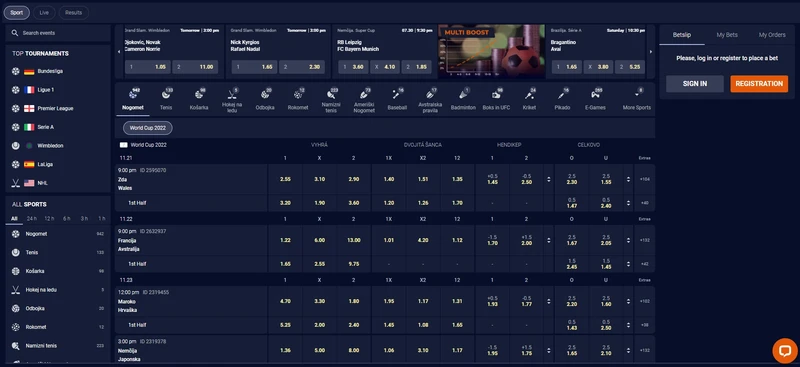
Task: Filter all sports by 12 h
Action: tap(49, 218)
